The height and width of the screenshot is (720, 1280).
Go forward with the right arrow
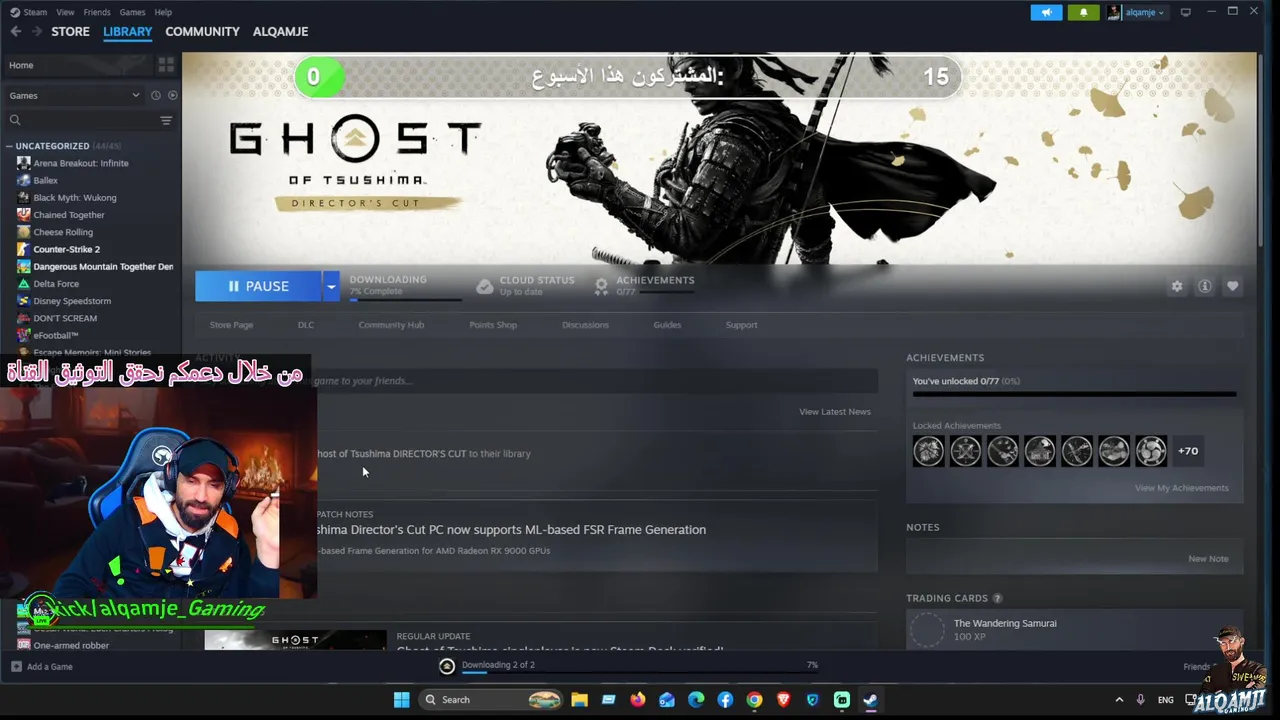pyautogui.click(x=36, y=31)
